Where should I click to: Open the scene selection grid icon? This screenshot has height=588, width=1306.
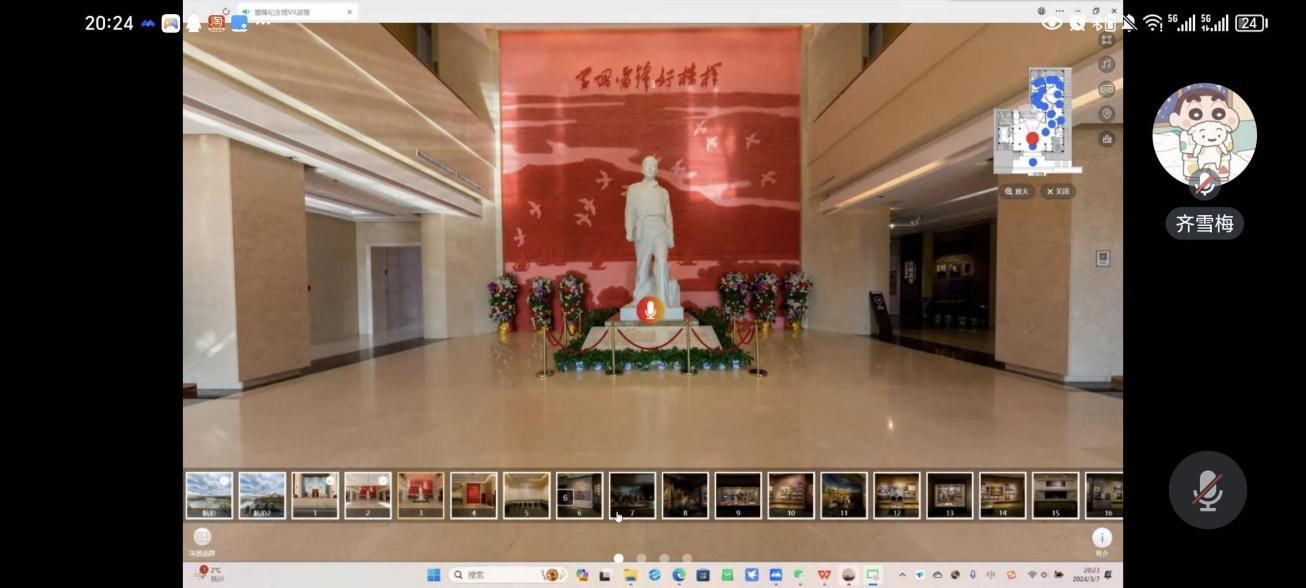202,537
